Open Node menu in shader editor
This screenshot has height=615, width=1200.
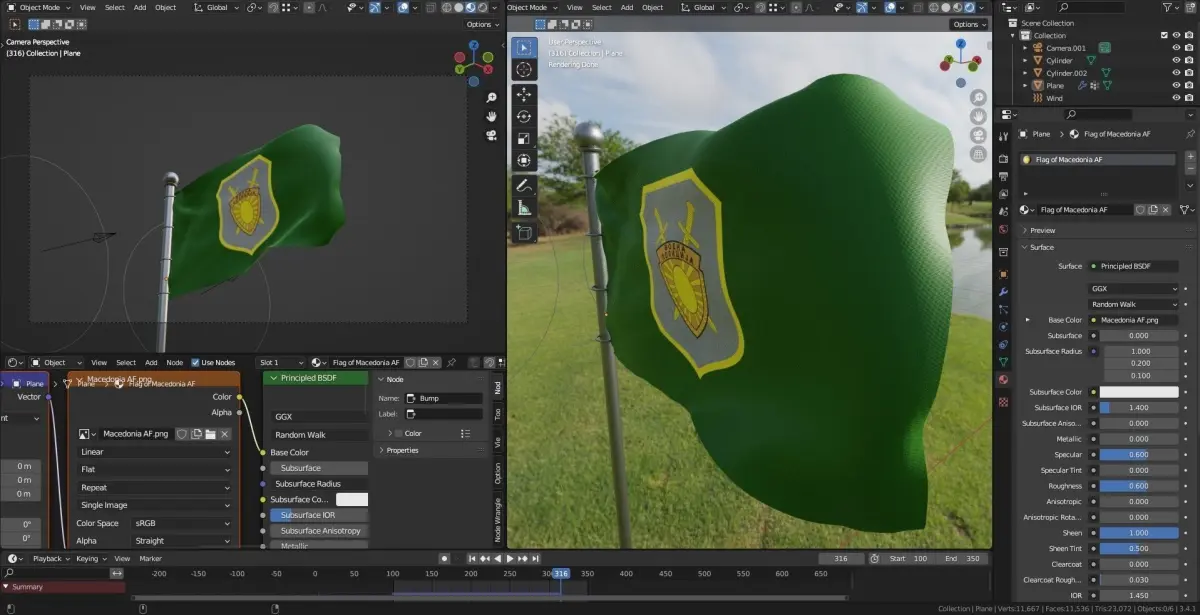coord(174,362)
